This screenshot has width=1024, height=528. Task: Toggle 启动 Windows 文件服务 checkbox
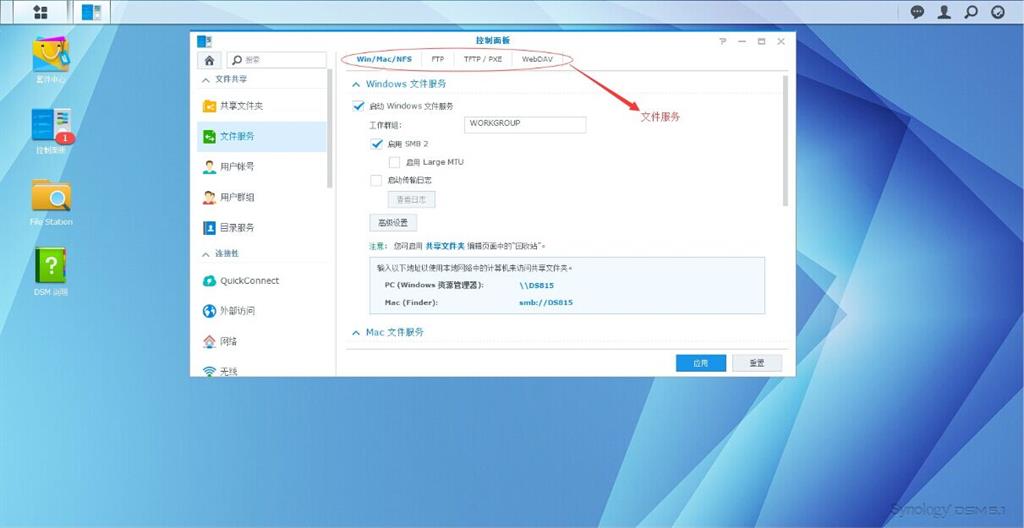click(359, 106)
